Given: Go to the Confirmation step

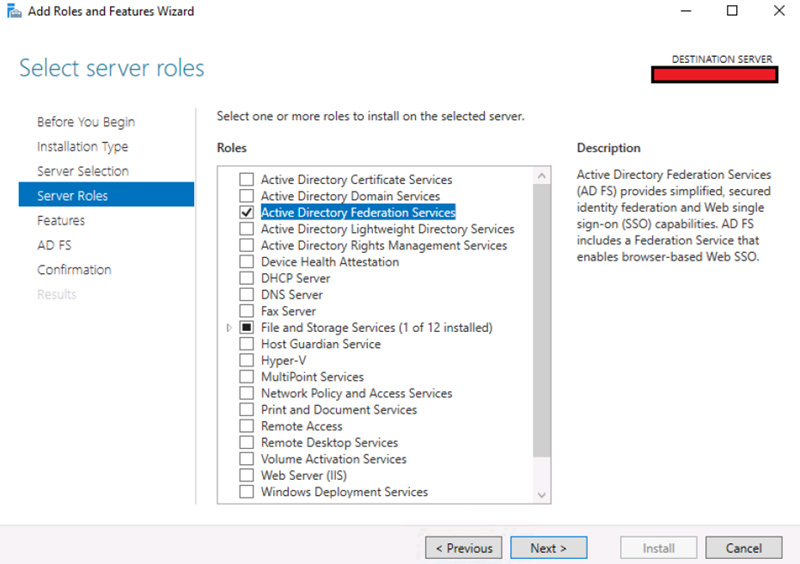Looking at the screenshot, I should (74, 269).
